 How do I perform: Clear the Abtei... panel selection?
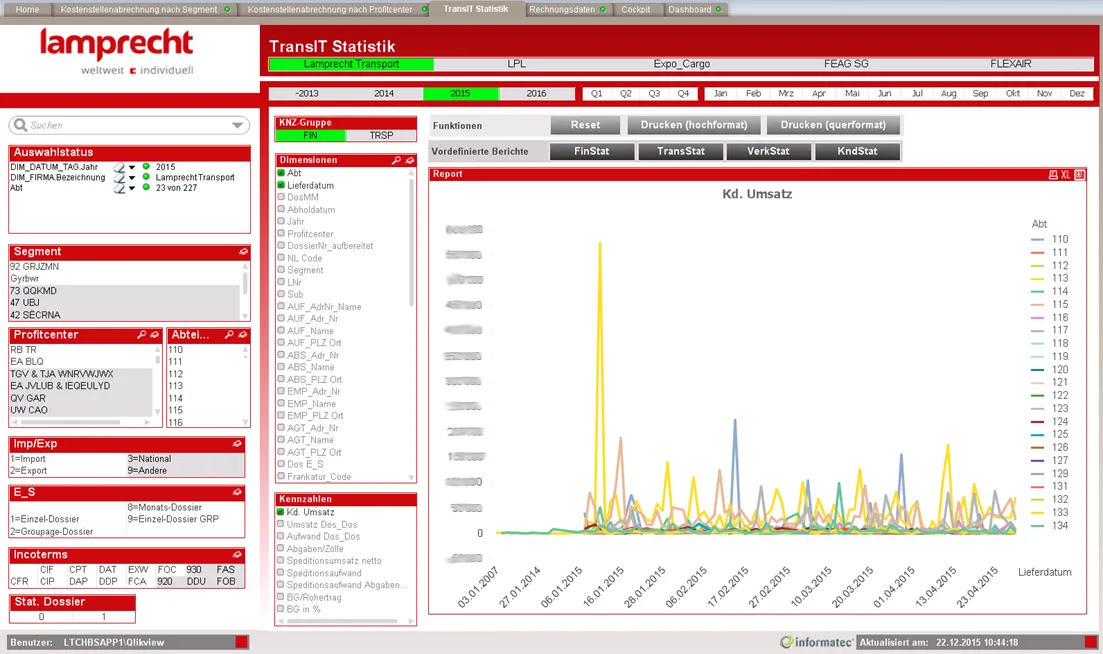243,335
